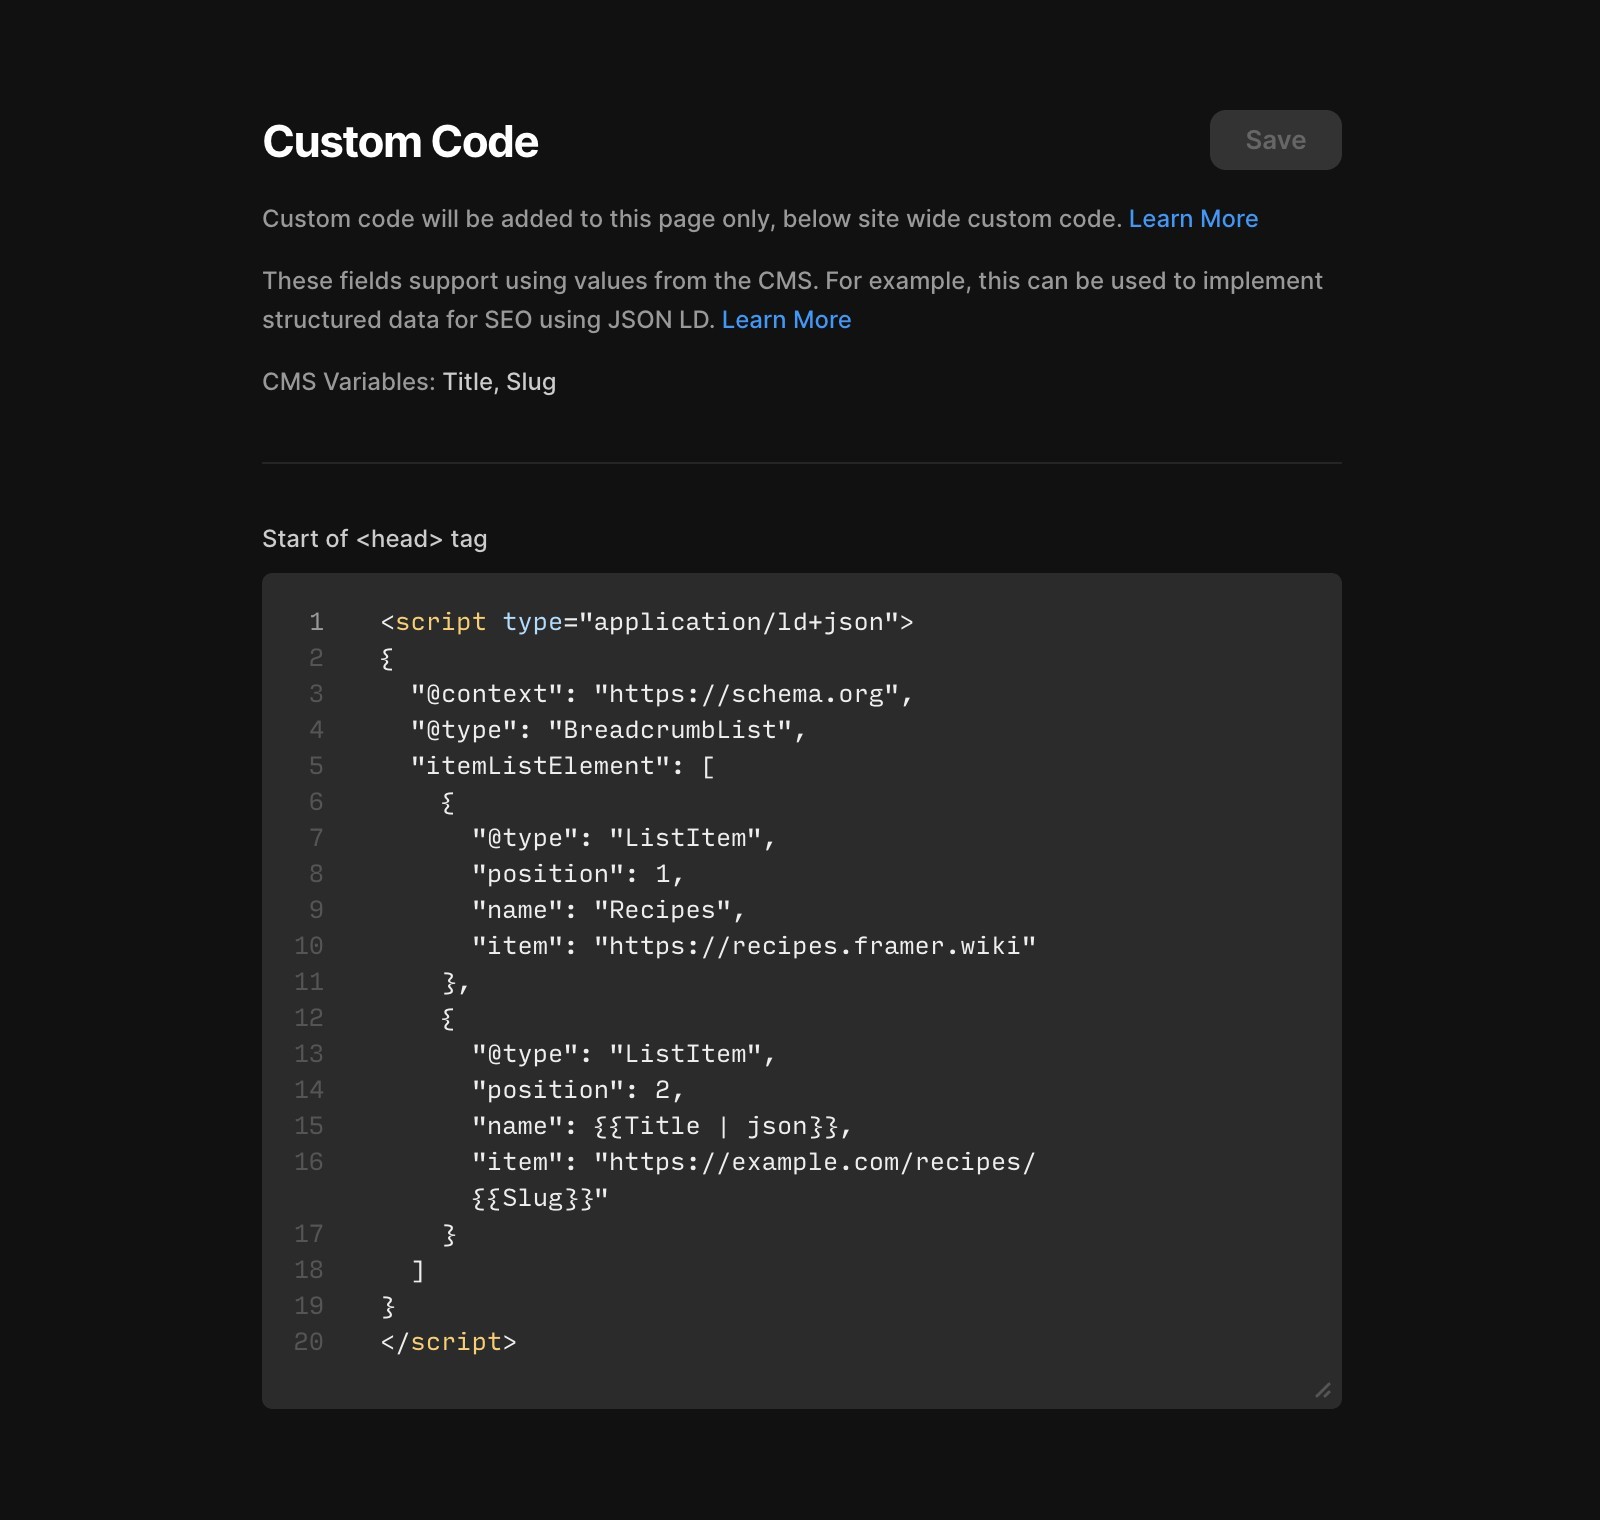
Task: Click the first "@type": "ListItem" line 7
Action: pyautogui.click(x=624, y=838)
